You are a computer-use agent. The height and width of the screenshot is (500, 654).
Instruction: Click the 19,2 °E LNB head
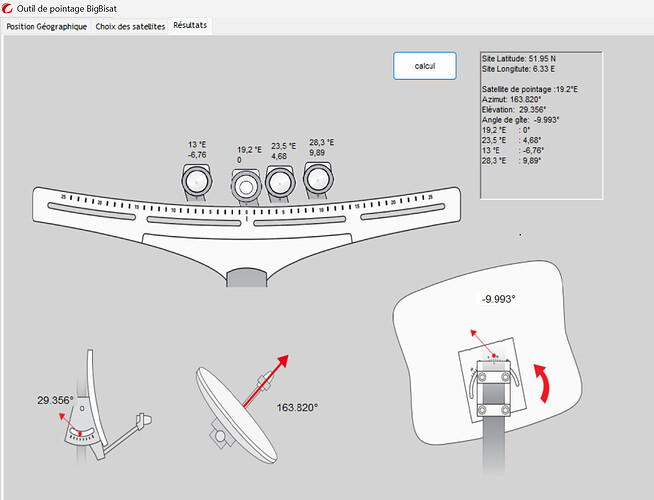pyautogui.click(x=246, y=188)
